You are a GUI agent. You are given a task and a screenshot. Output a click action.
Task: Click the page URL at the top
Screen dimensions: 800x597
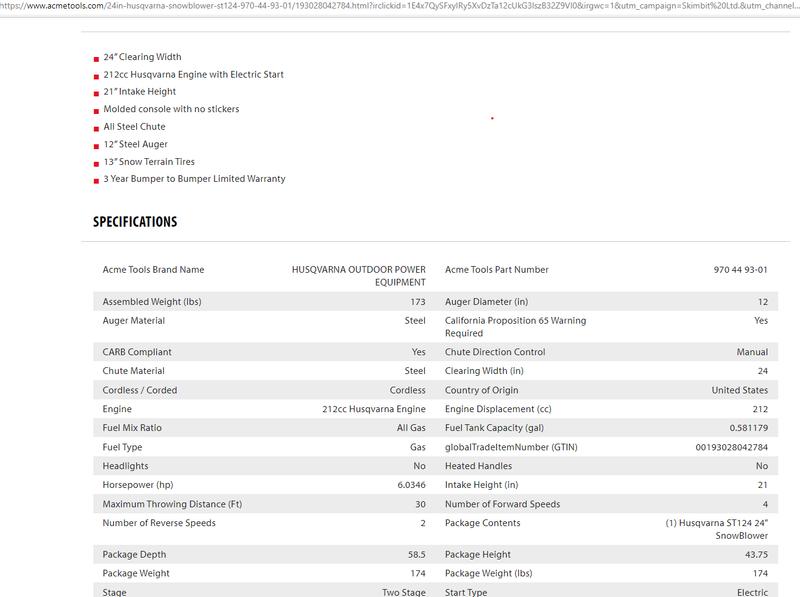click(x=400, y=6)
